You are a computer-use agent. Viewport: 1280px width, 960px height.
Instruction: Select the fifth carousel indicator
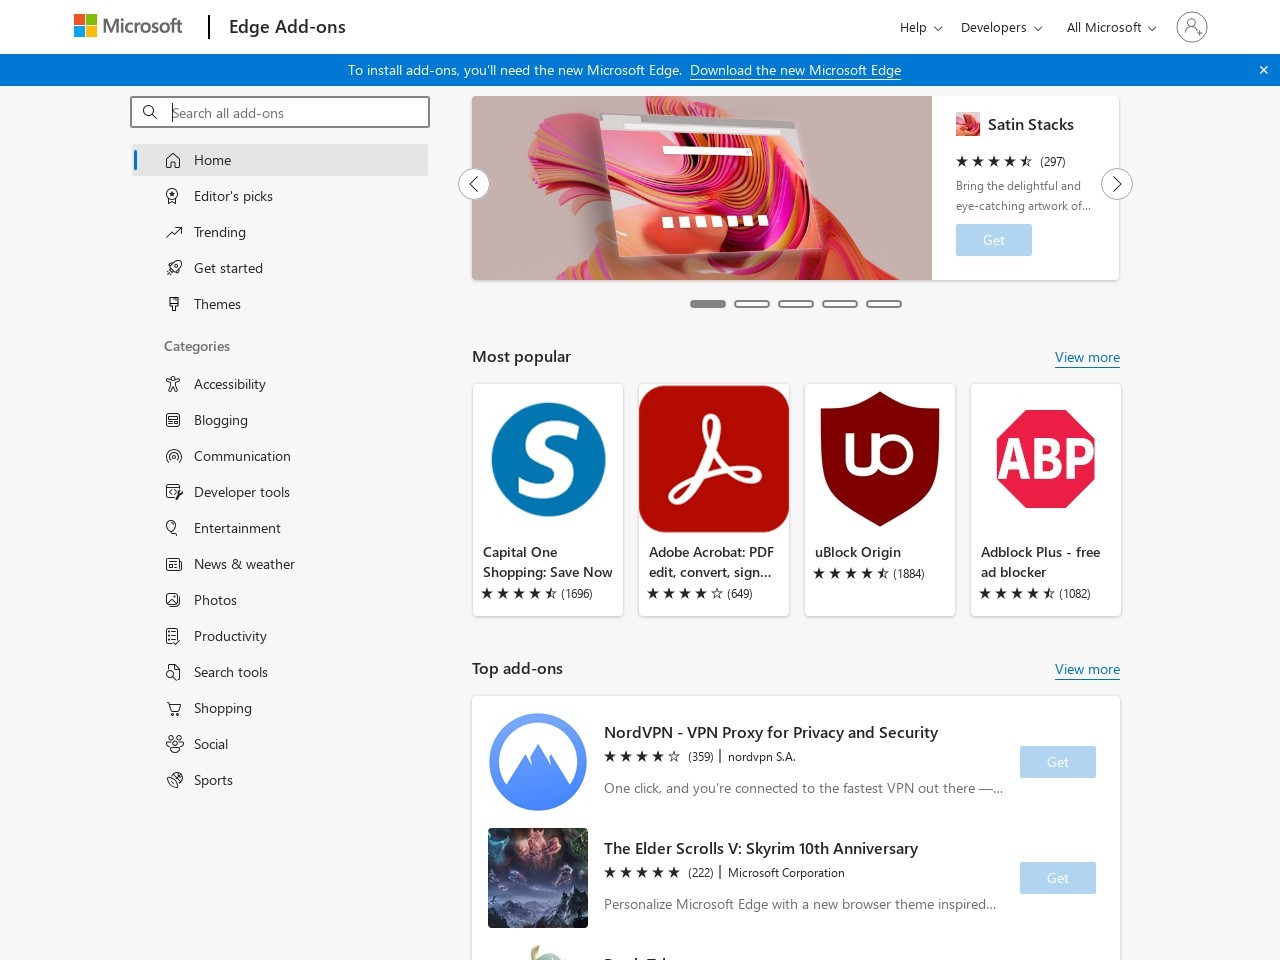[x=884, y=304]
